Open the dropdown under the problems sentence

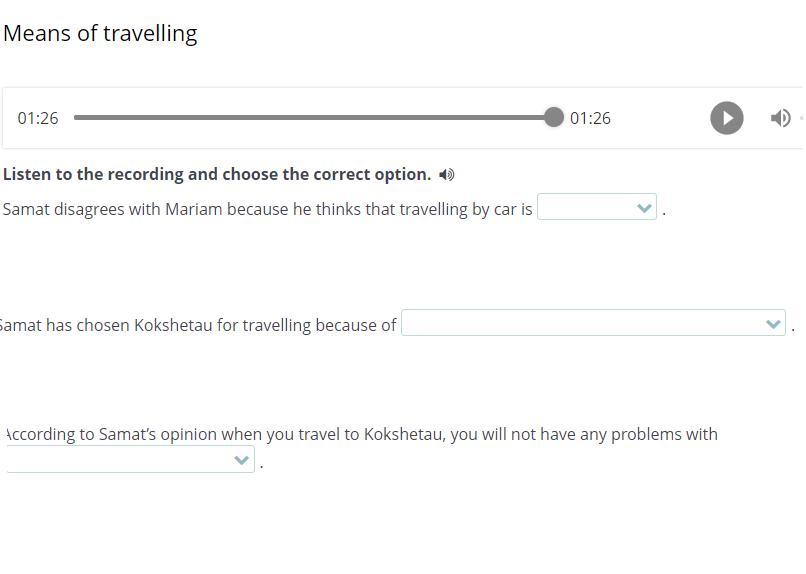(130, 460)
